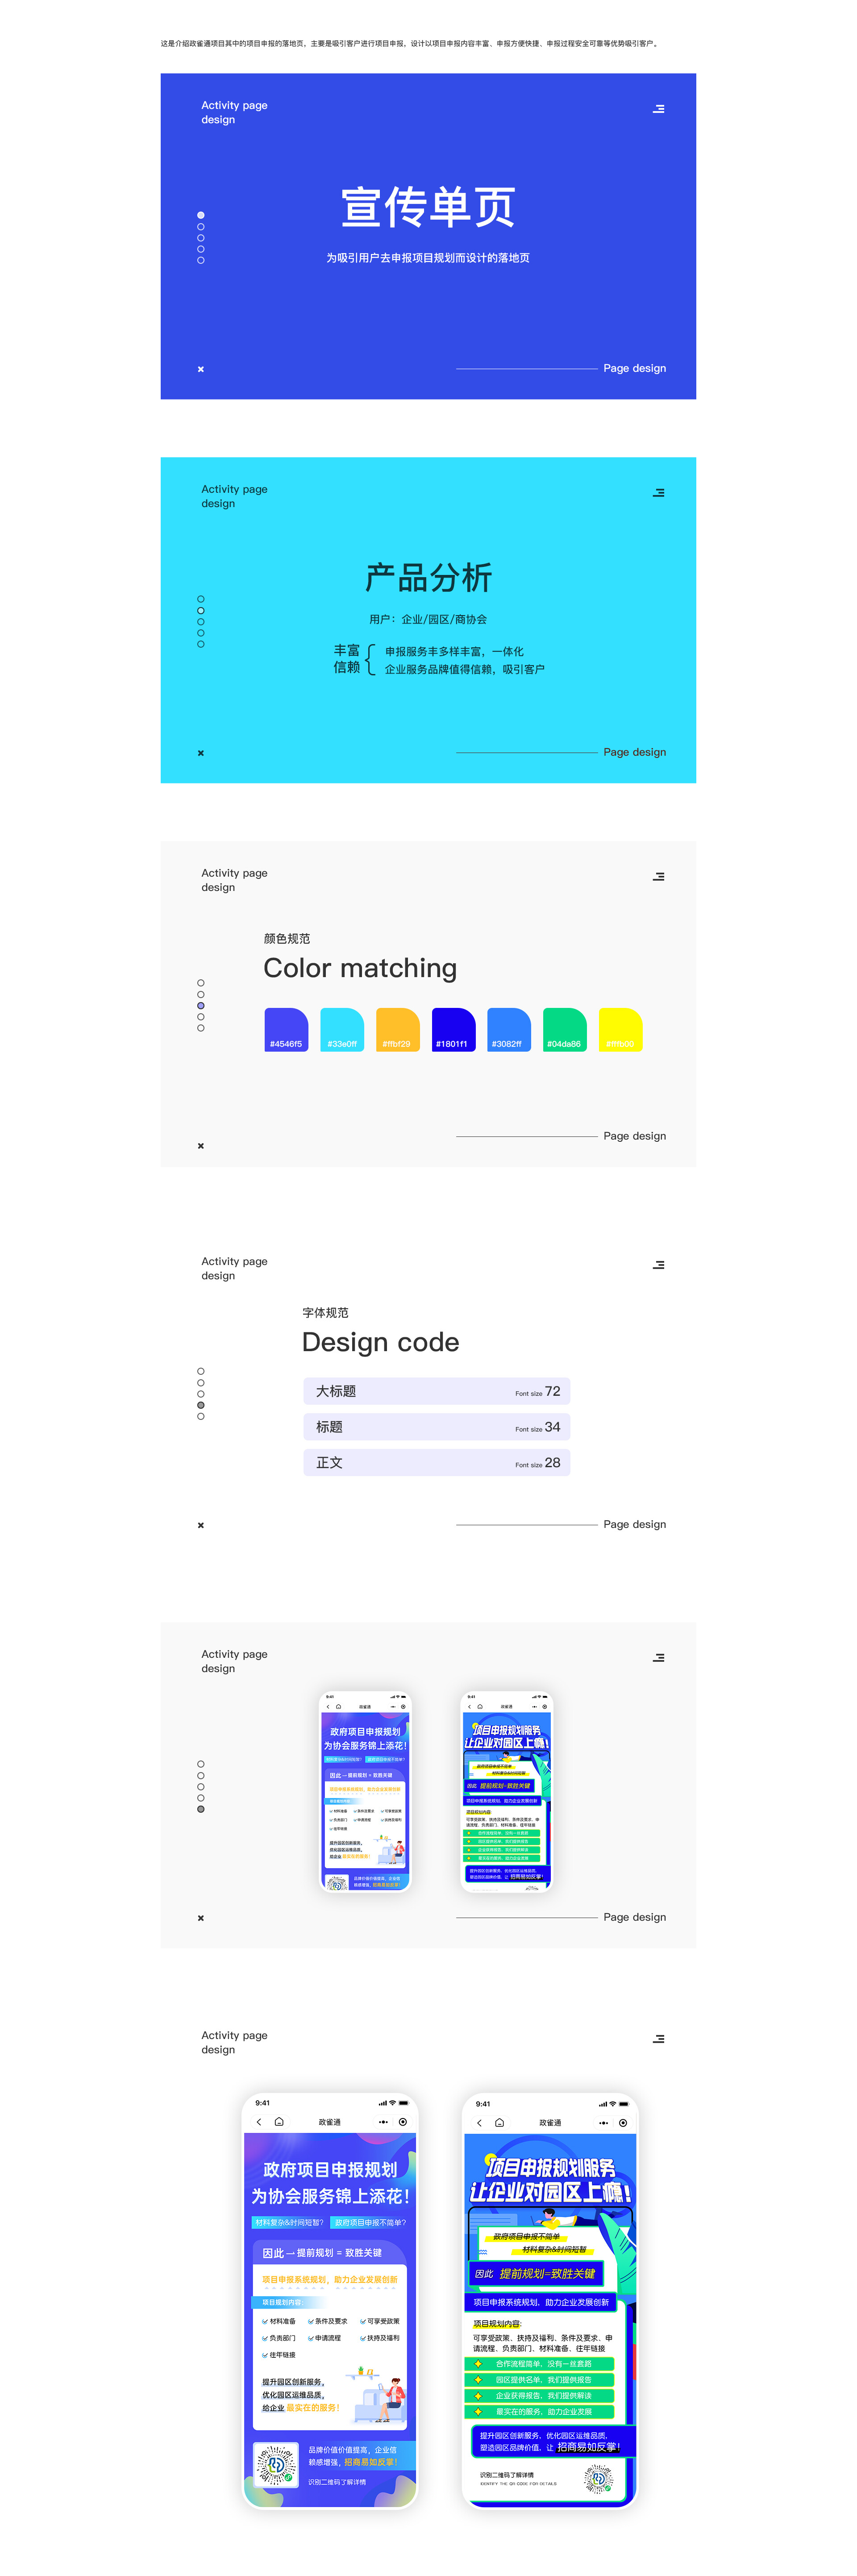Image resolution: width=857 pixels, height=2576 pixels.
Task: Tap back arrow in left large phone mockup
Action: coord(259,2122)
